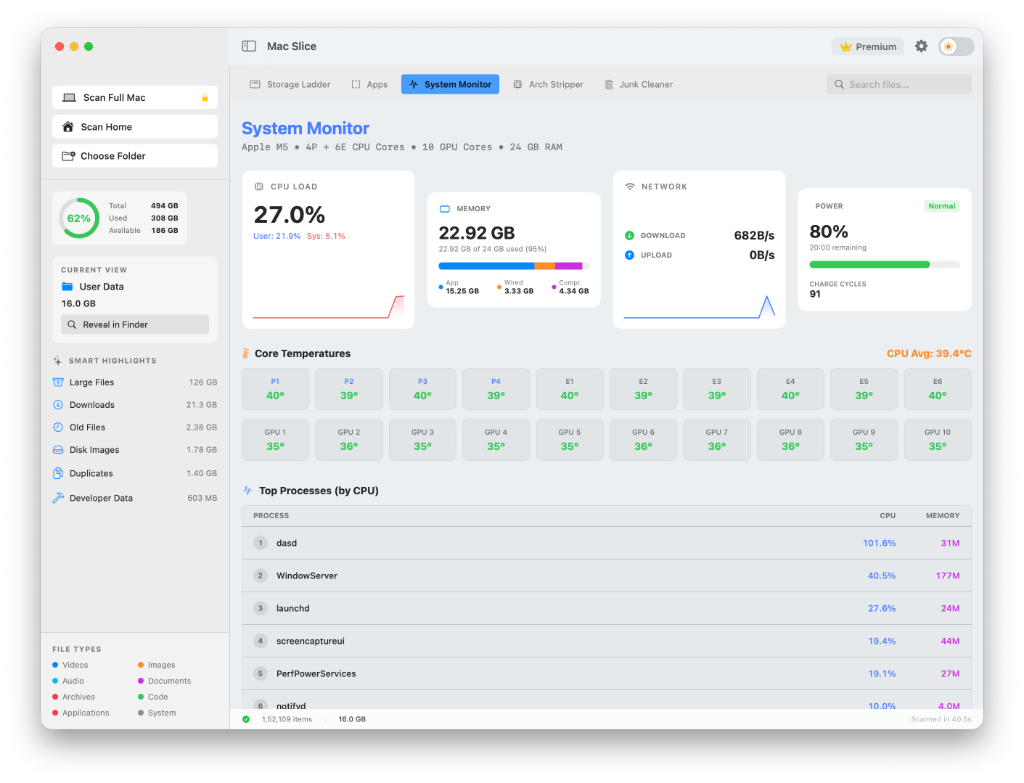
Task: Toggle light/dark appearance switch
Action: [x=956, y=46]
